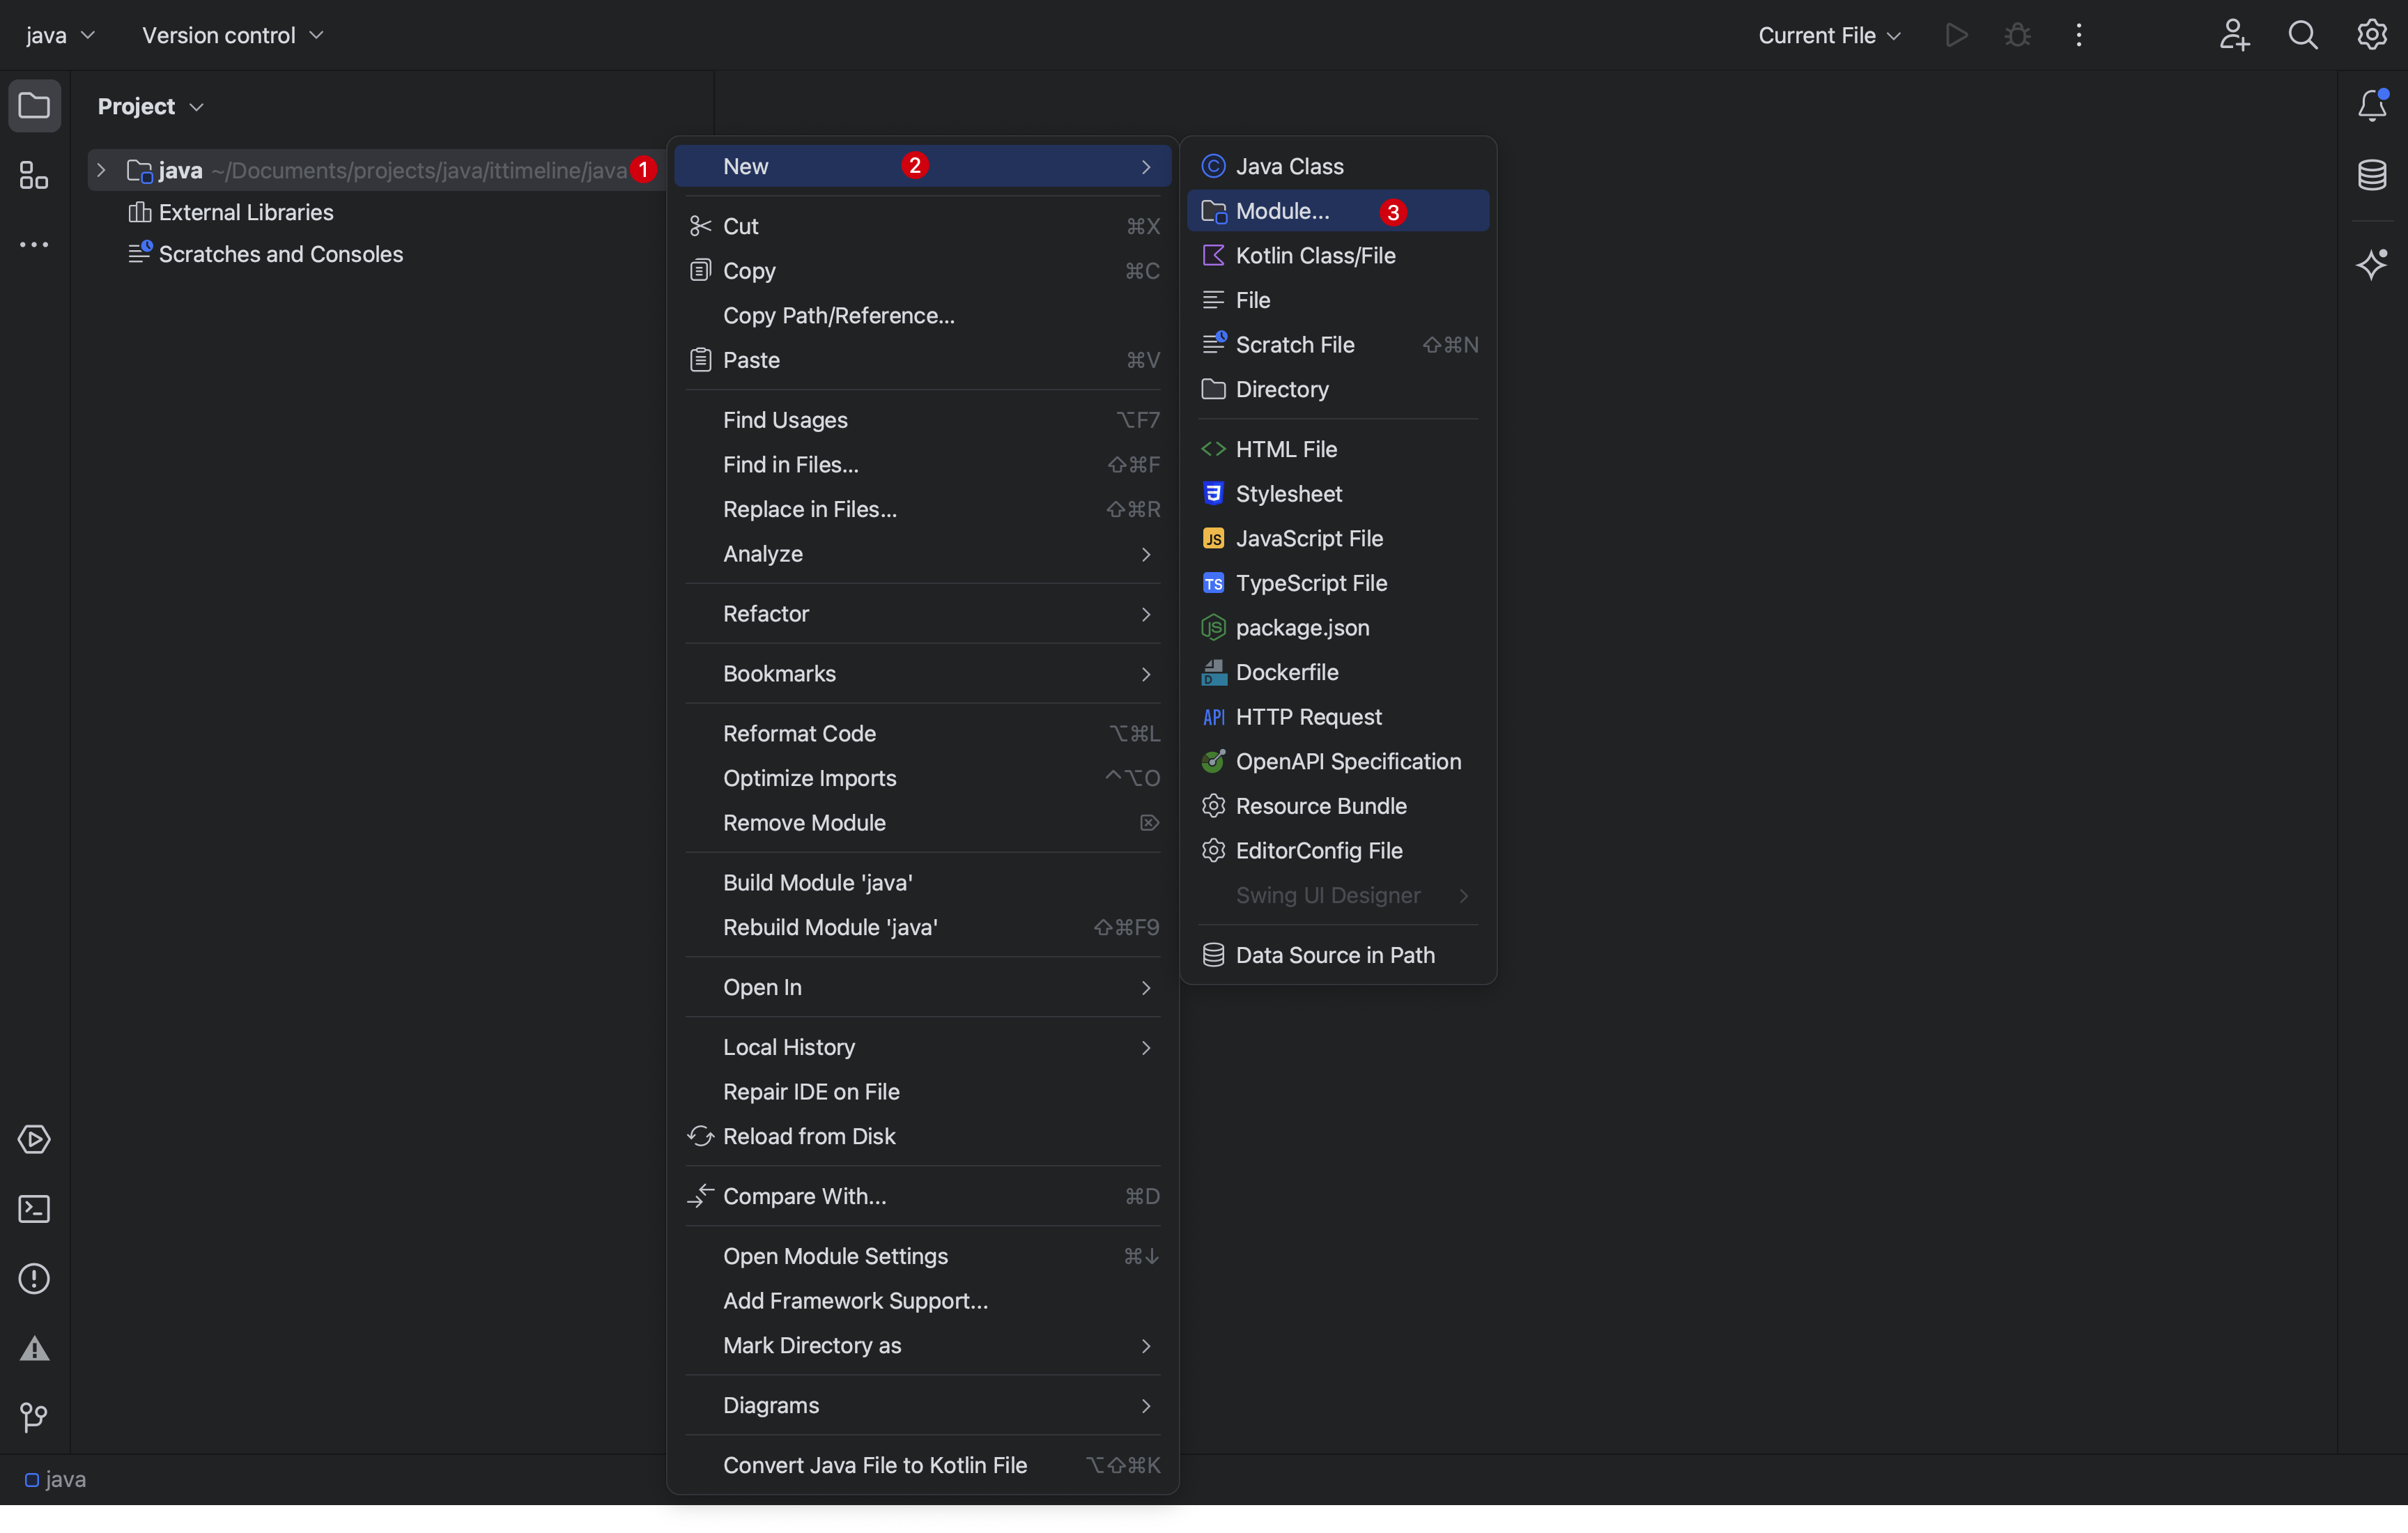Create a new HTTP Request

pyautogui.click(x=1338, y=717)
